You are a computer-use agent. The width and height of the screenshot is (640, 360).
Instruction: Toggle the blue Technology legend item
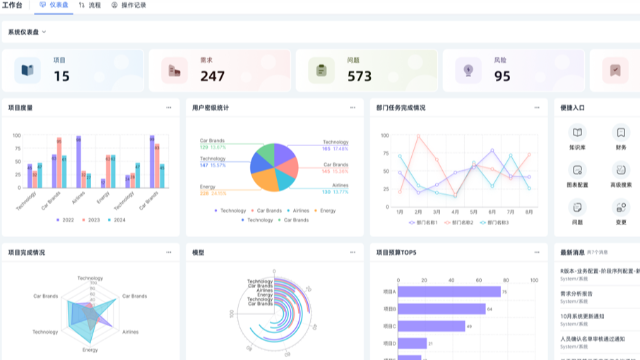pos(257,220)
